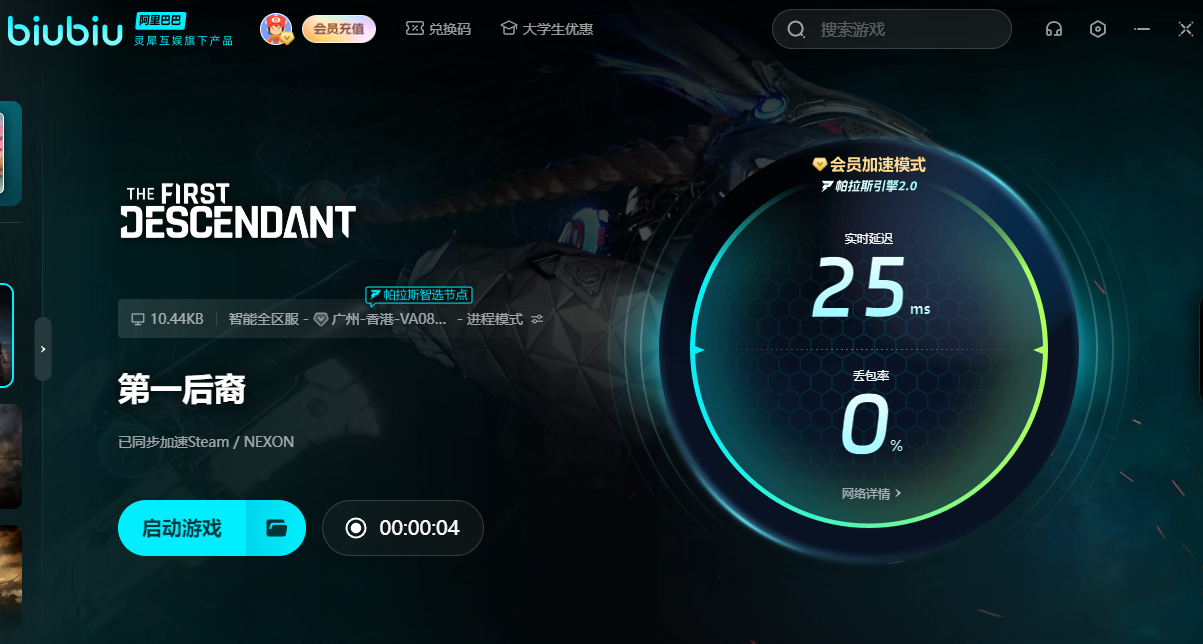This screenshot has height=644, width=1203.
Task: Click the 第一后裔 game title
Action: [x=182, y=389]
